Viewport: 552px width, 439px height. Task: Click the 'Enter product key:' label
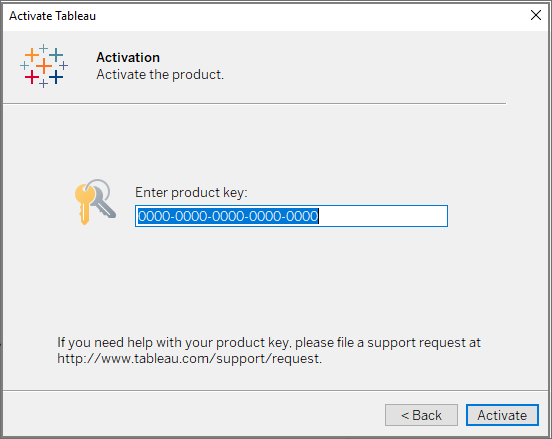pyautogui.click(x=191, y=193)
